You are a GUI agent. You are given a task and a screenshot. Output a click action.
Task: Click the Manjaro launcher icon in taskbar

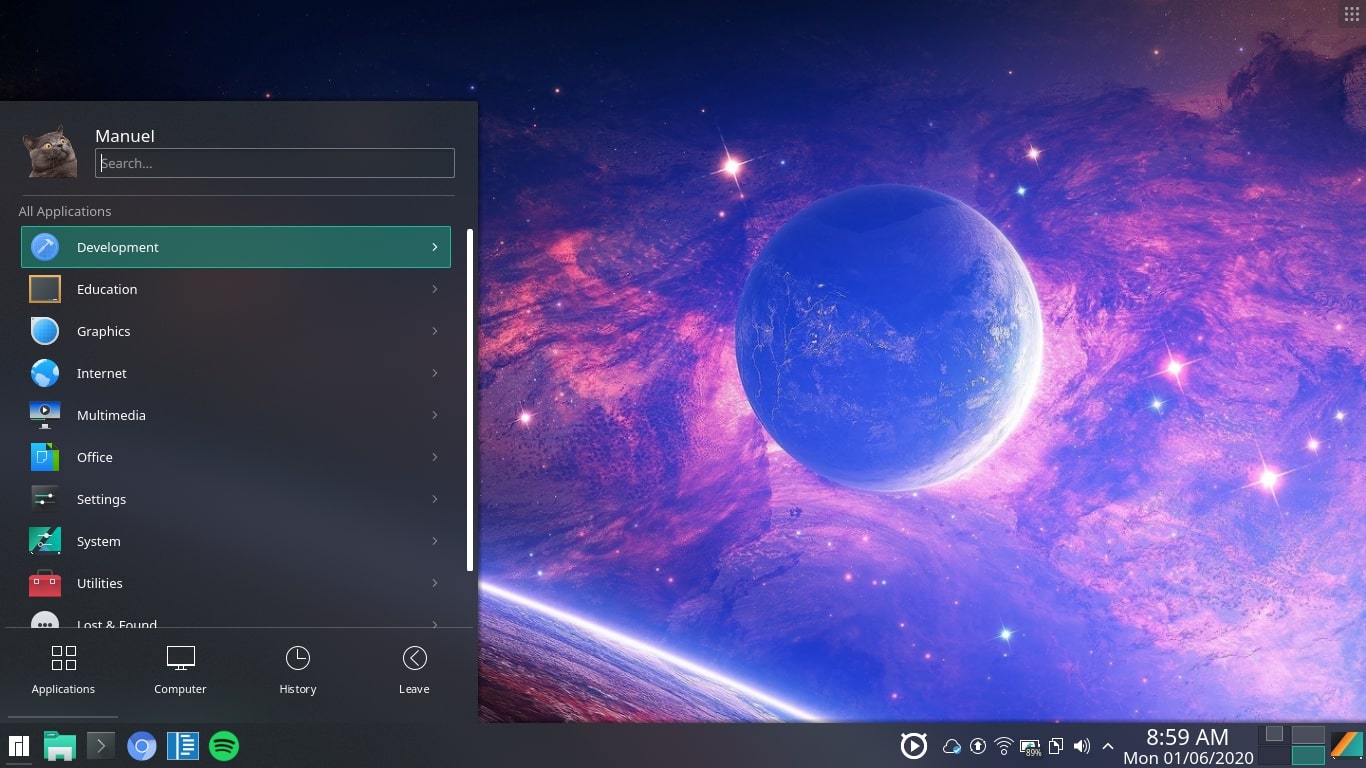tap(19, 746)
